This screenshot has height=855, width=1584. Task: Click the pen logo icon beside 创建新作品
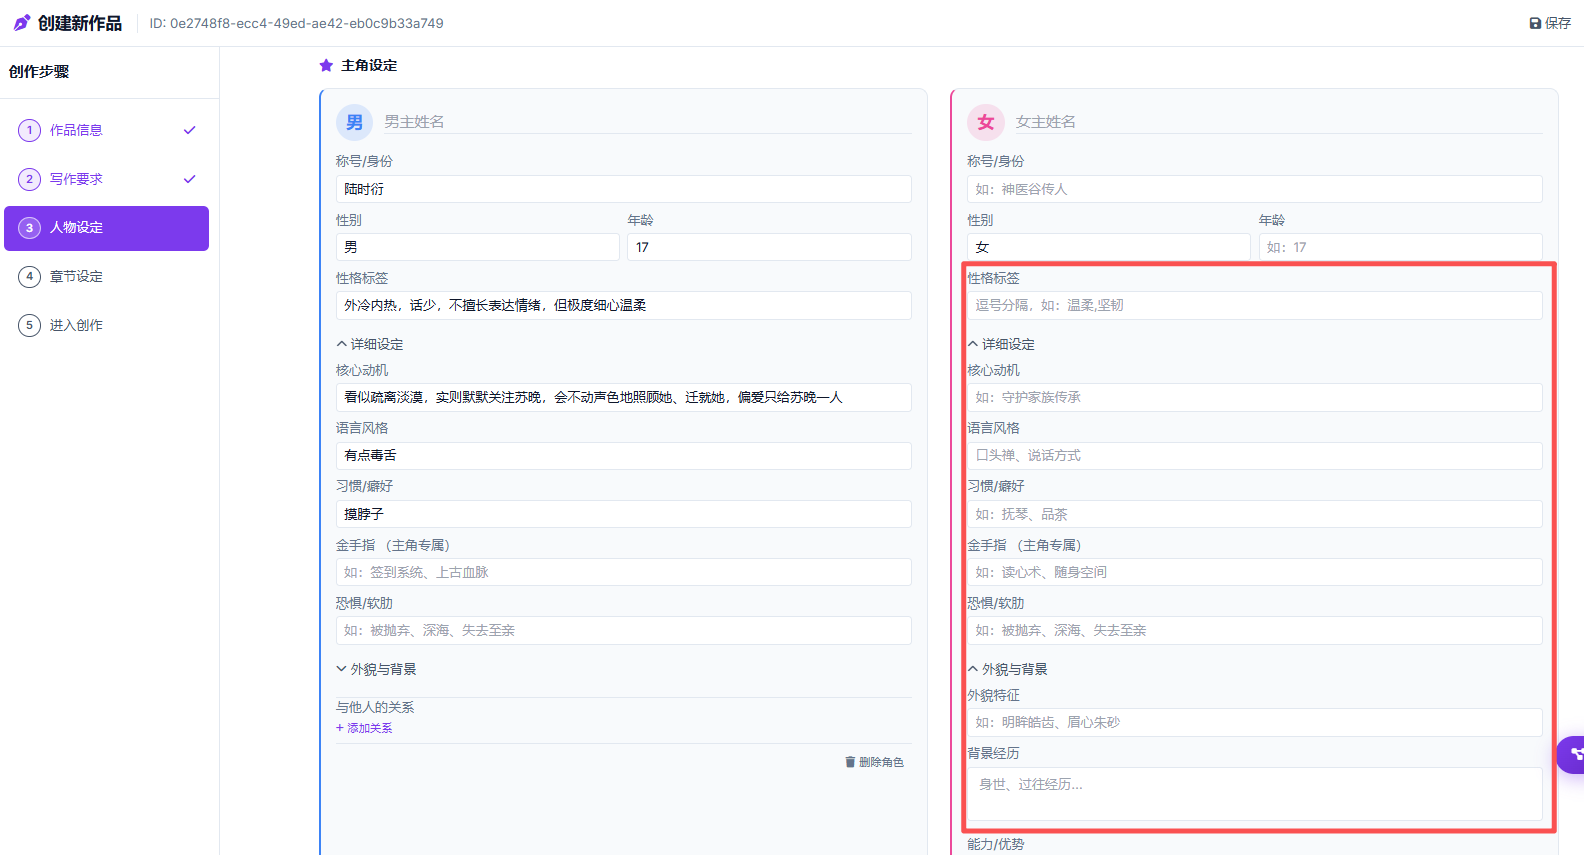(x=22, y=23)
